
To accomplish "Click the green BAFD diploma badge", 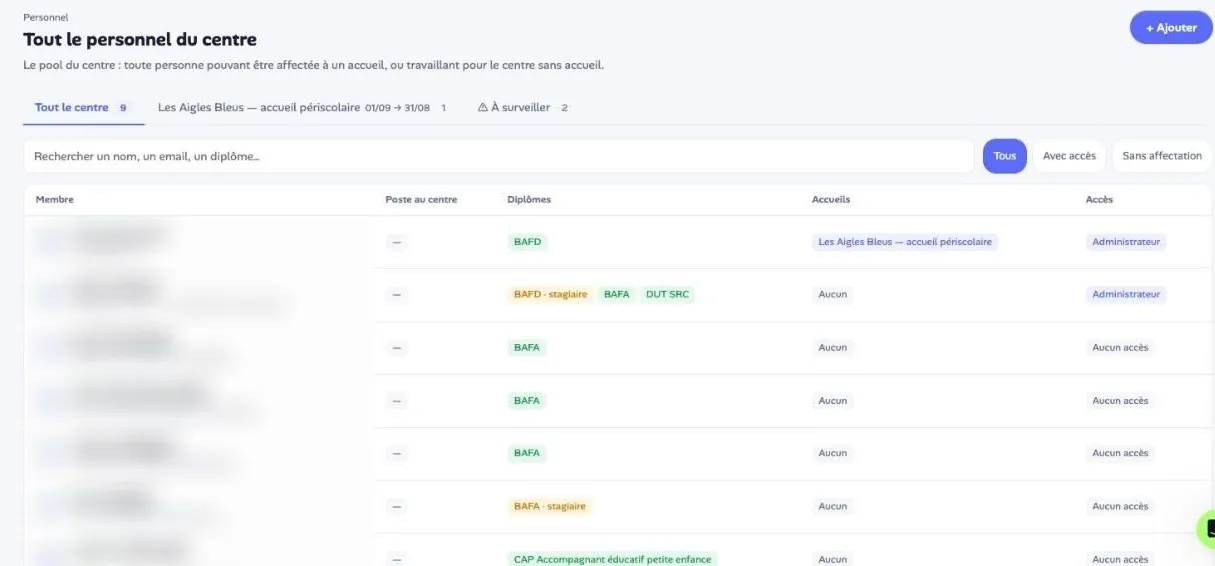I will (x=527, y=242).
